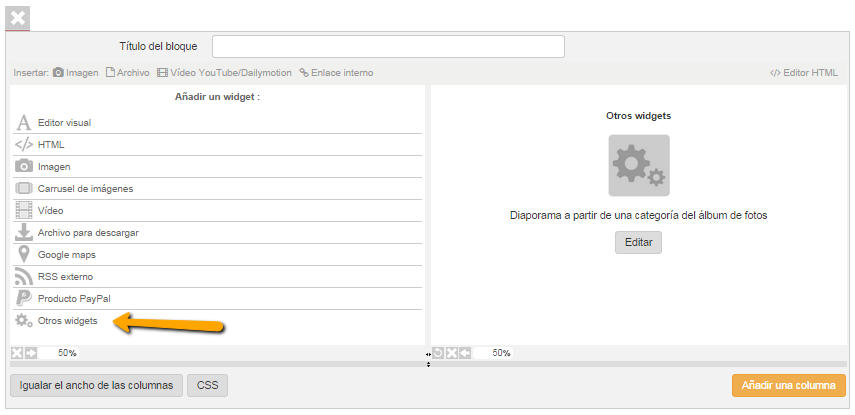Move left column right with arrow icon
This screenshot has width=855, height=415.
click(31, 353)
